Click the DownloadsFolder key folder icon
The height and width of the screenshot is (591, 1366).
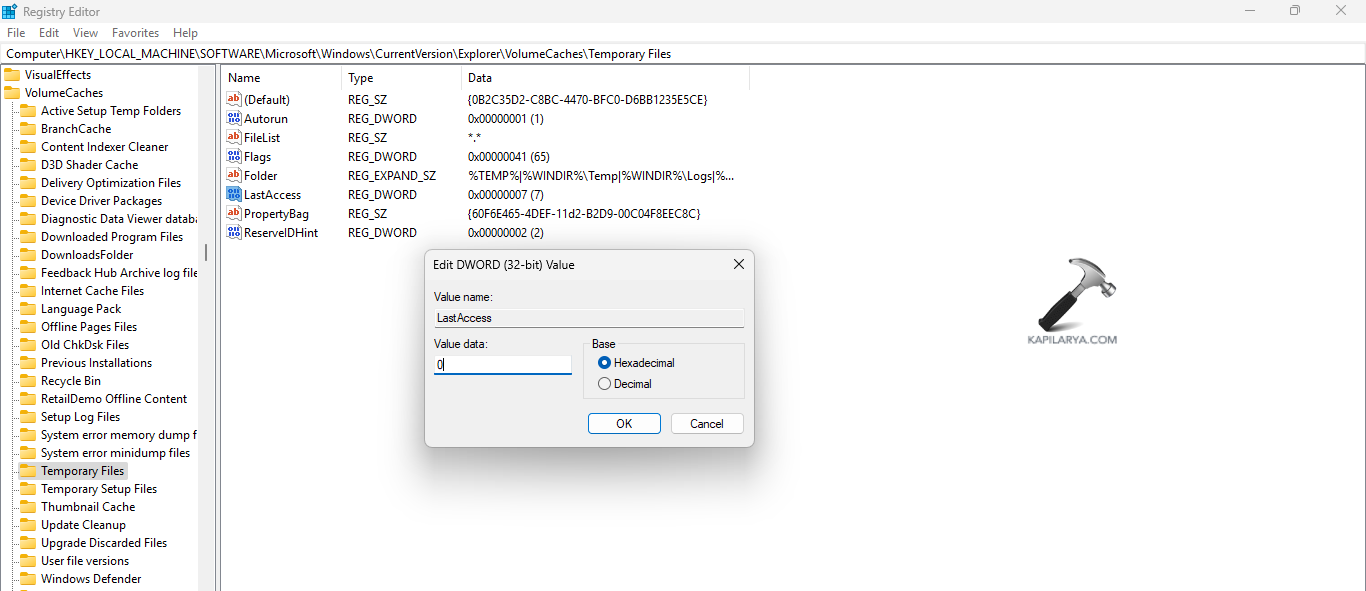28,255
